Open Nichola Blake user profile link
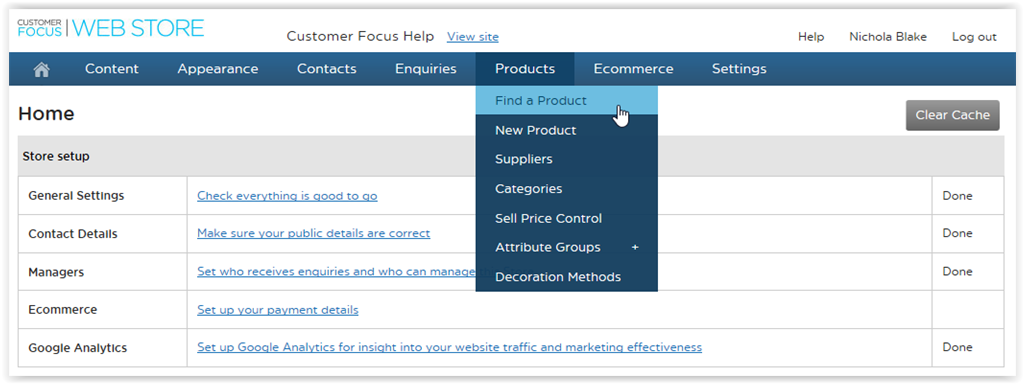The height and width of the screenshot is (384, 1024). (888, 37)
